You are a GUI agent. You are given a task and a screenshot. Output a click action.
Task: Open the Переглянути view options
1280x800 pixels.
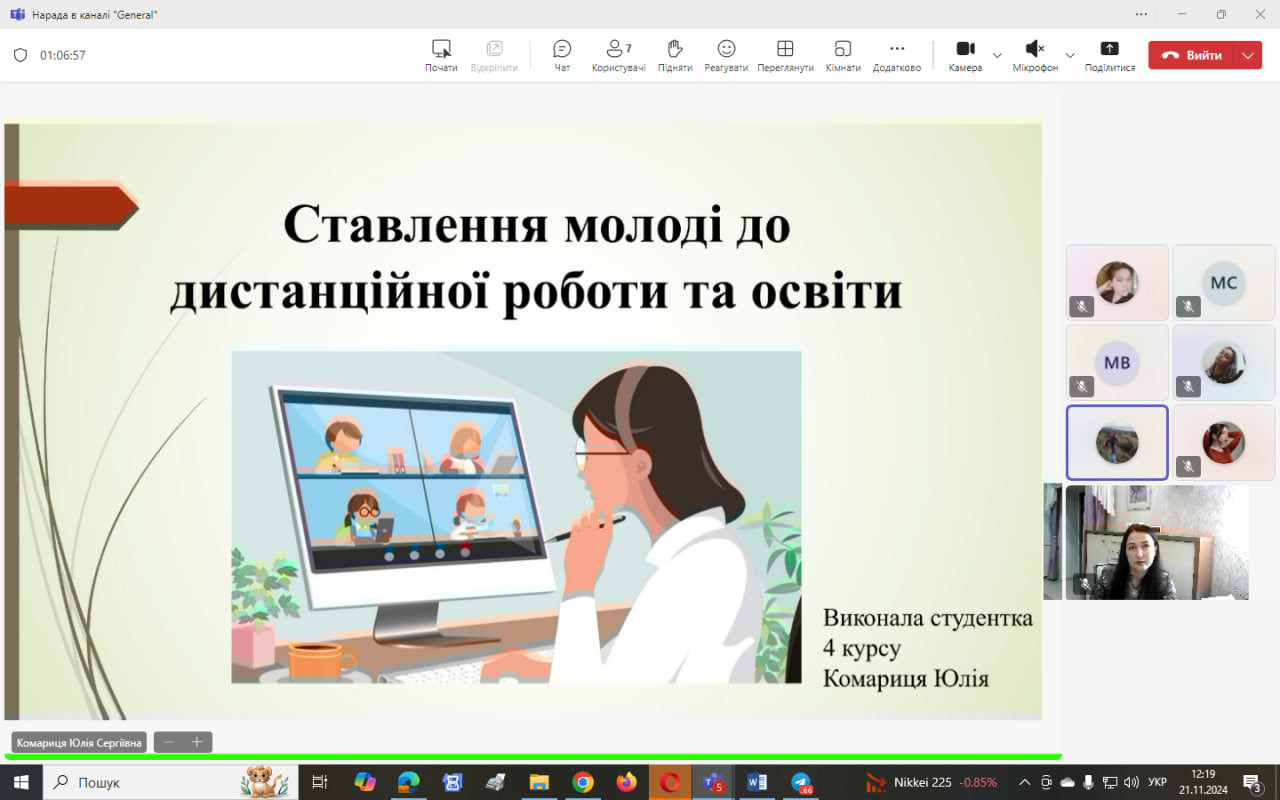point(785,56)
